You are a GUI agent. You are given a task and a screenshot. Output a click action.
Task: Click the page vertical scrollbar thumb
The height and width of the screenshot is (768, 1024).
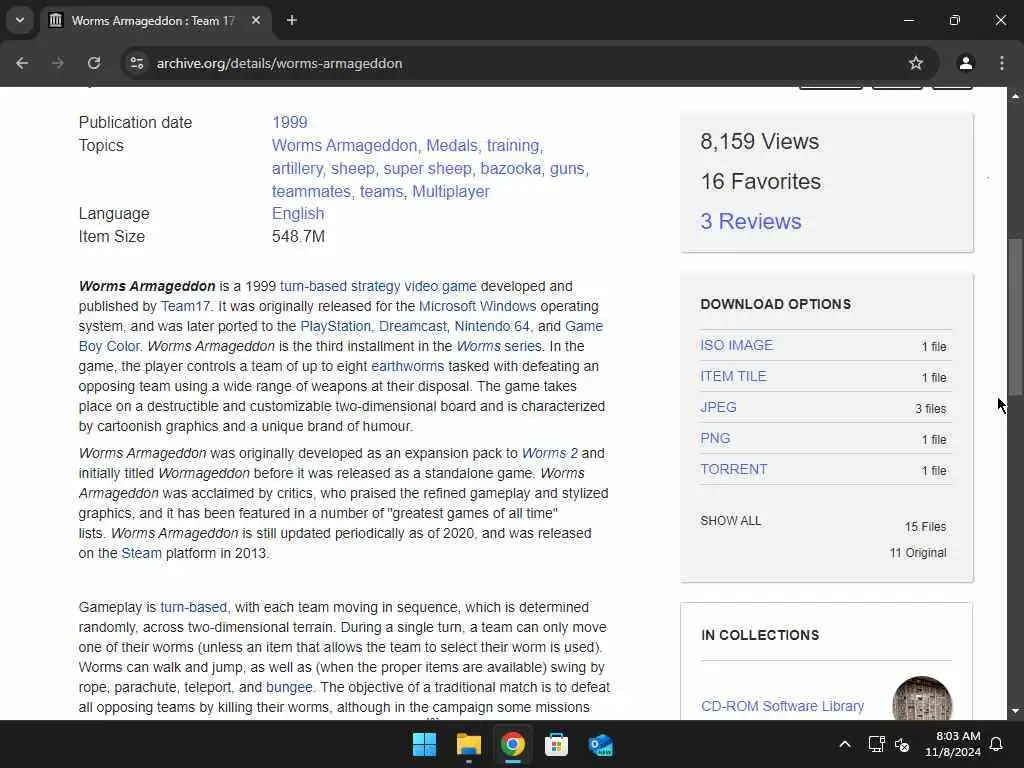pyautogui.click(x=1015, y=317)
